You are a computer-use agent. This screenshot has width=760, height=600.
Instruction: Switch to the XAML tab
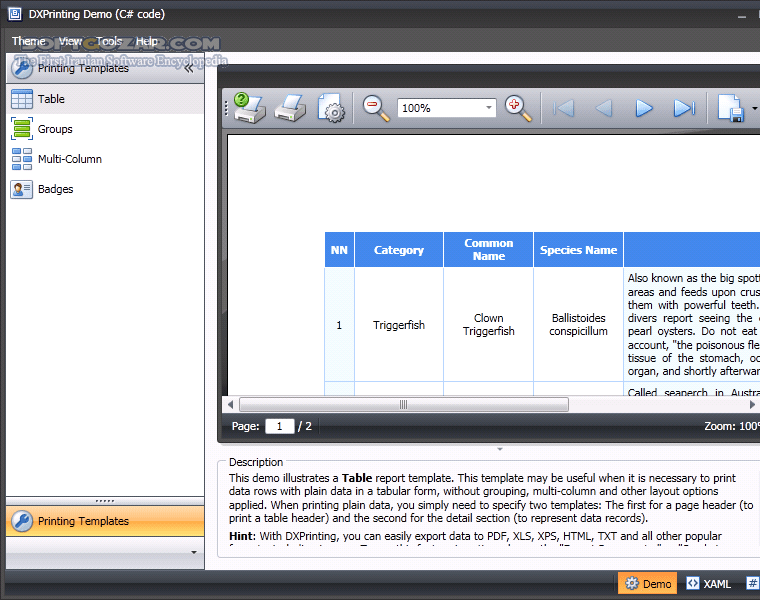708,584
